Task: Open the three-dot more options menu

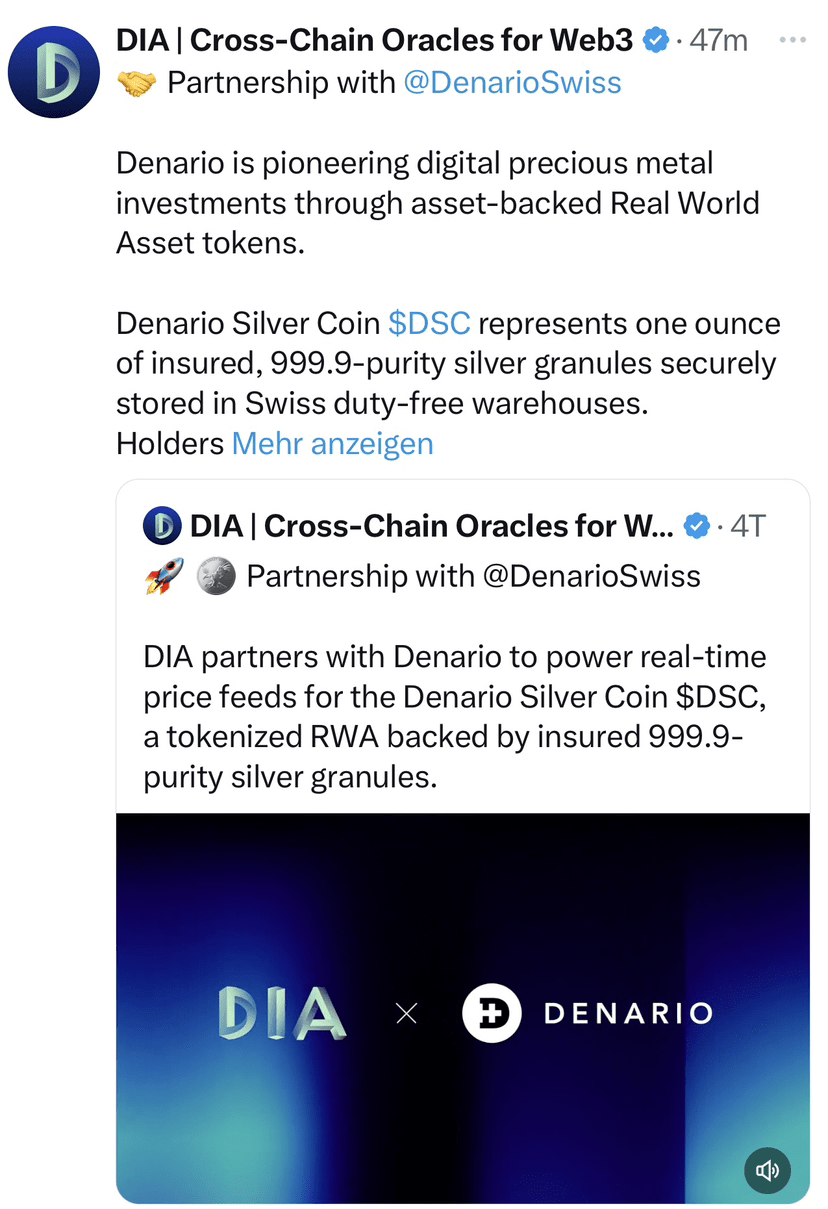Action: click(792, 40)
